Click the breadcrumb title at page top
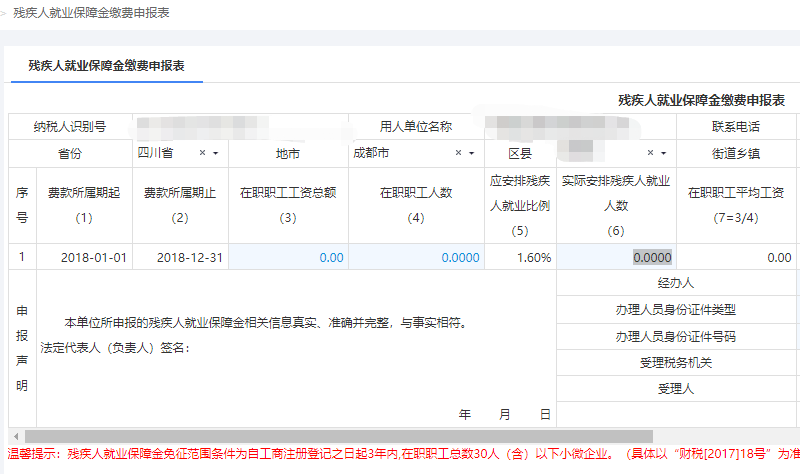The width and height of the screenshot is (800, 474). tap(90, 12)
